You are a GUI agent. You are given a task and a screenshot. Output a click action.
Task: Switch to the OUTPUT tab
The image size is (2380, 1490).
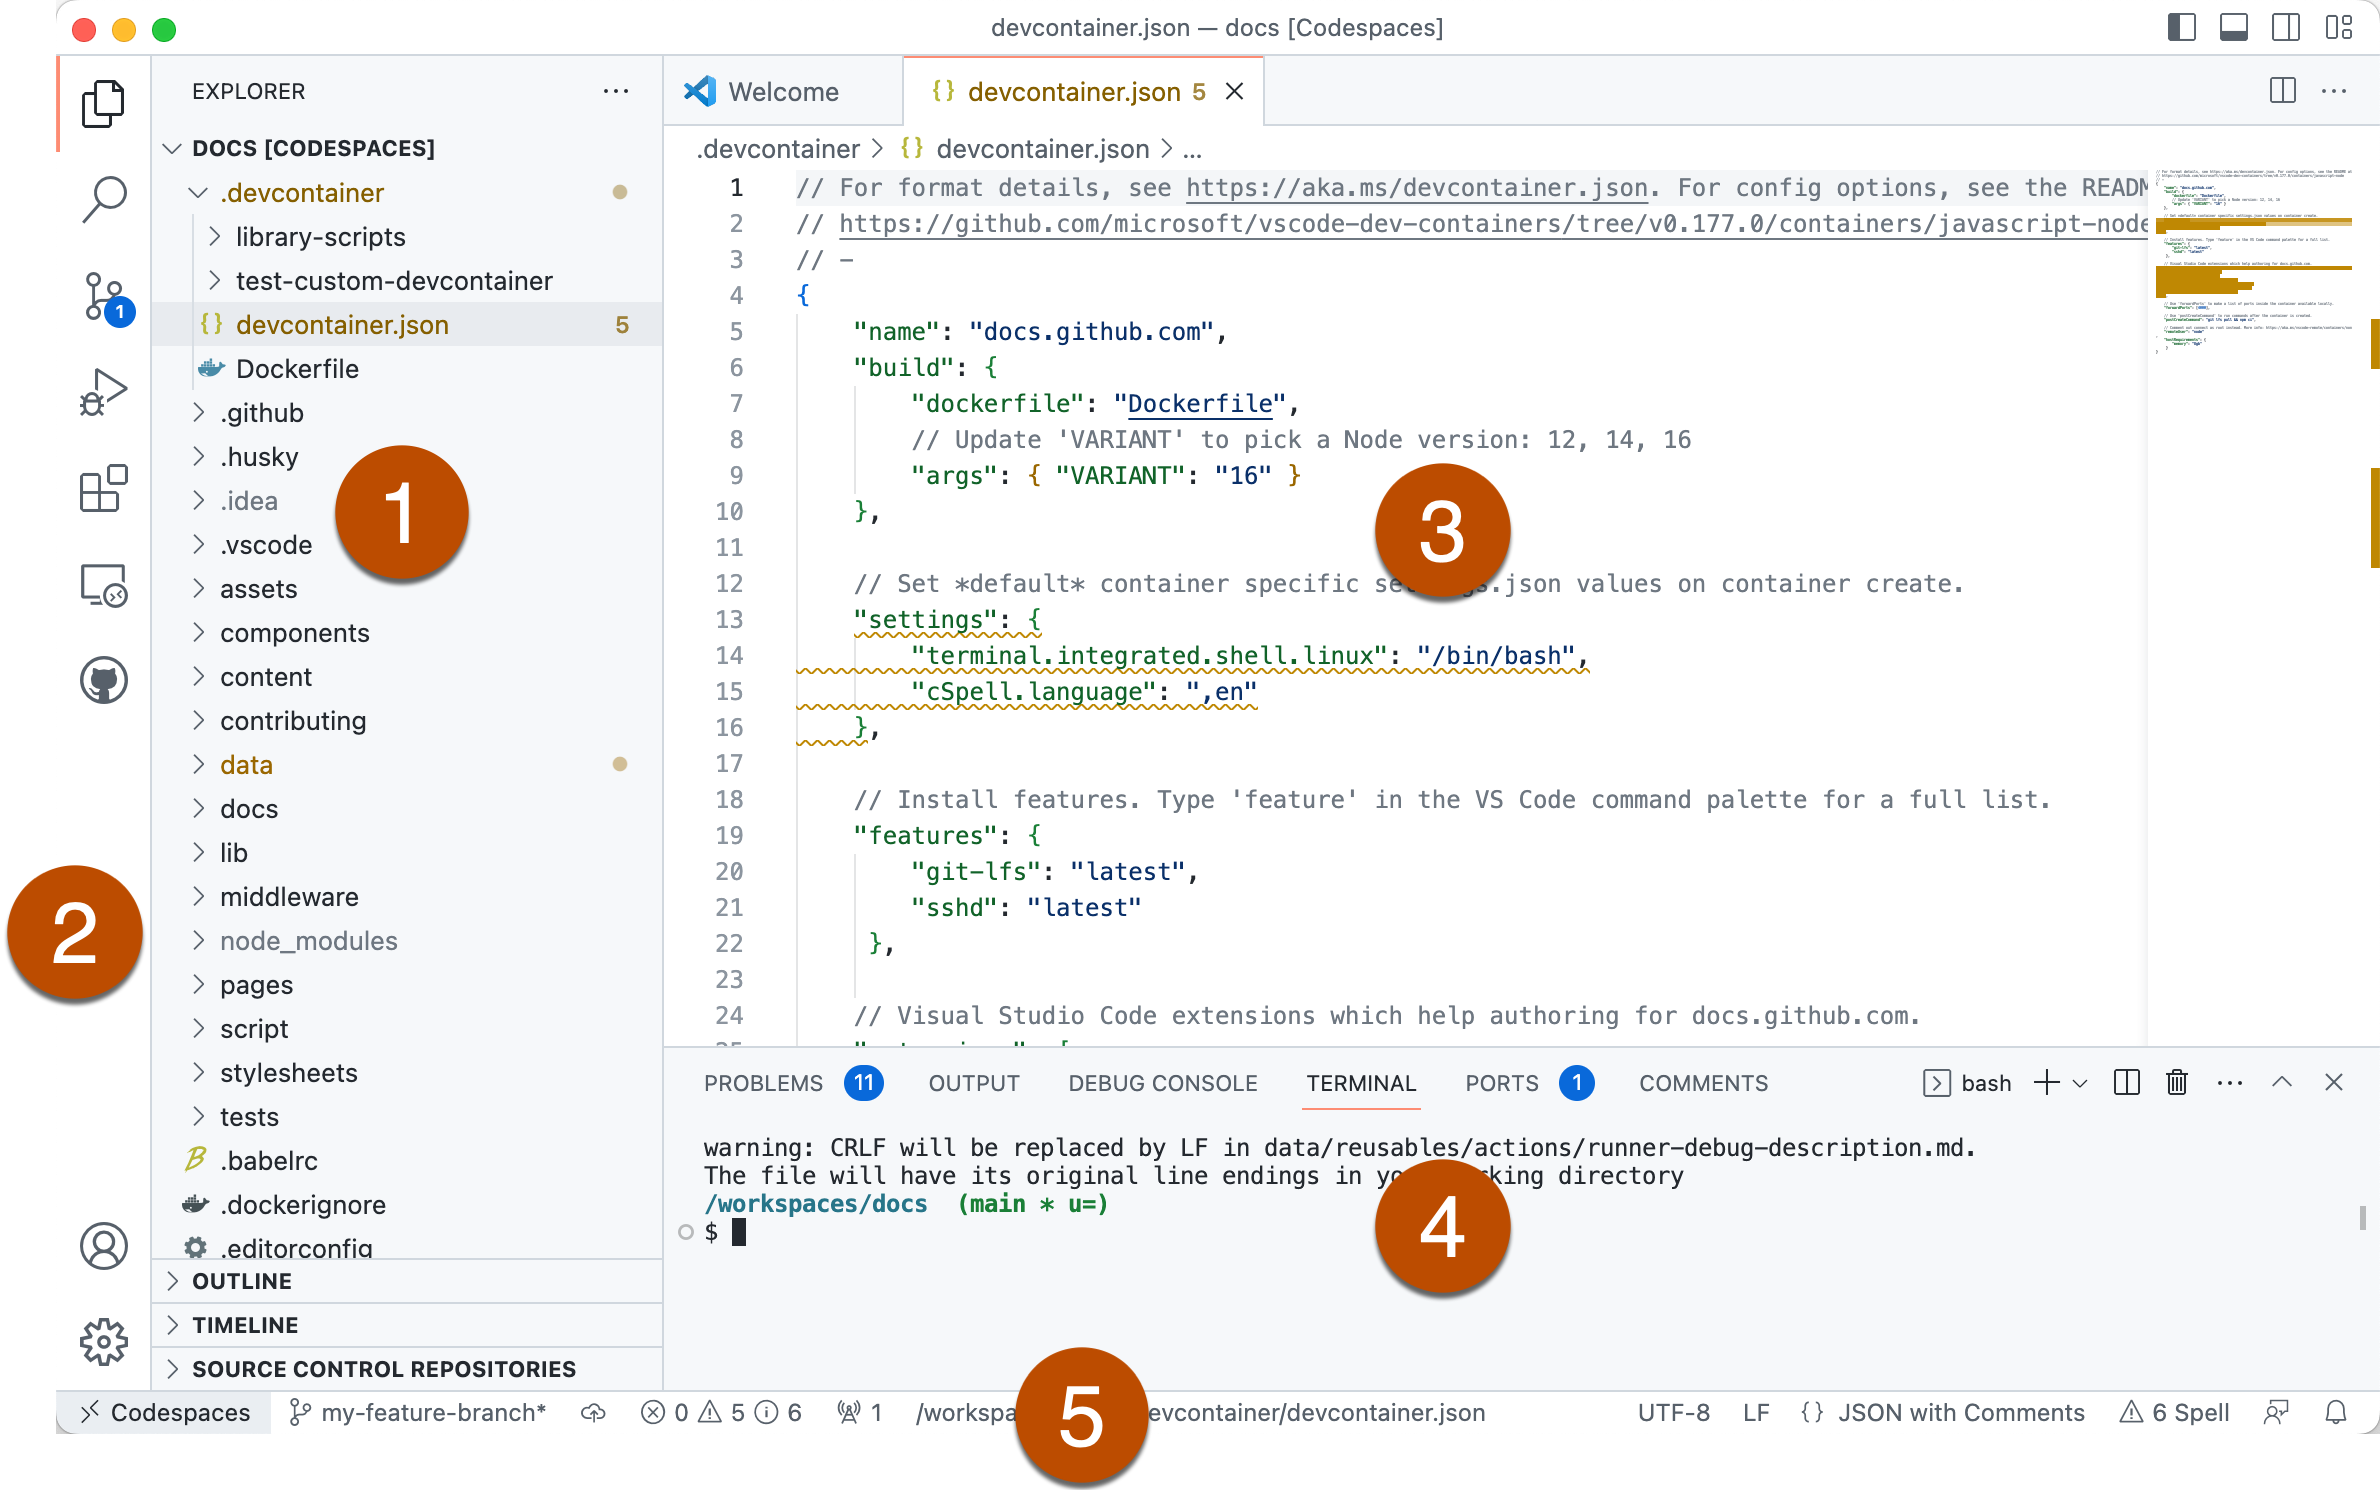pos(971,1083)
